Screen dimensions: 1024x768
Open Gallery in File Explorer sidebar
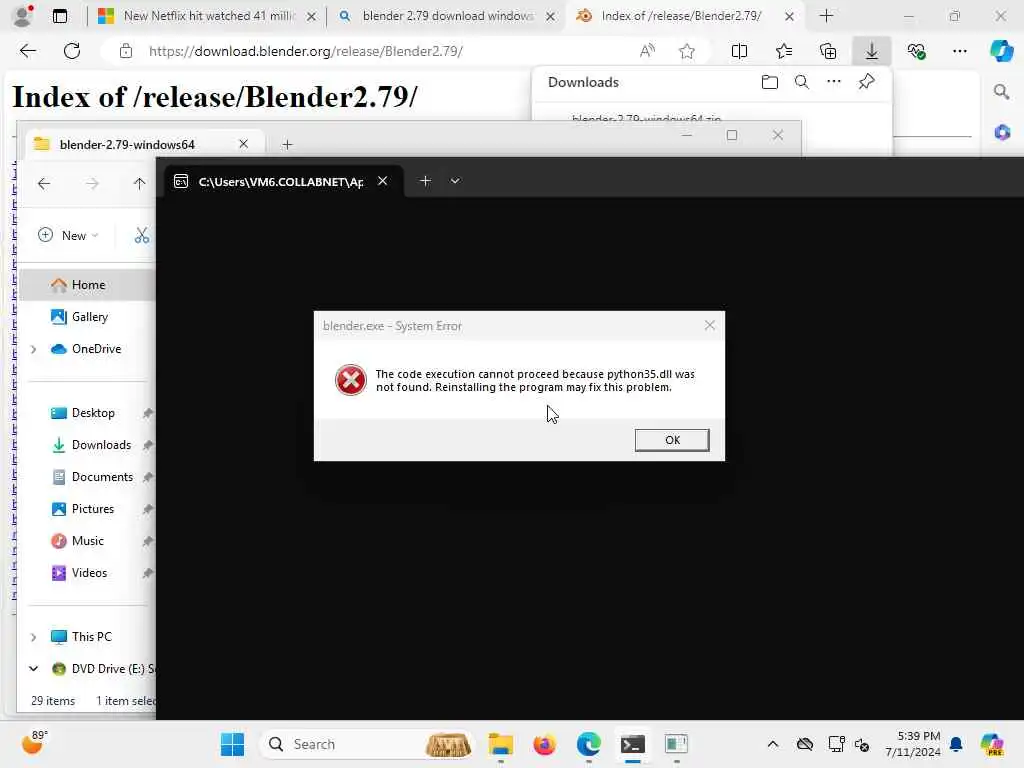pyautogui.click(x=89, y=317)
